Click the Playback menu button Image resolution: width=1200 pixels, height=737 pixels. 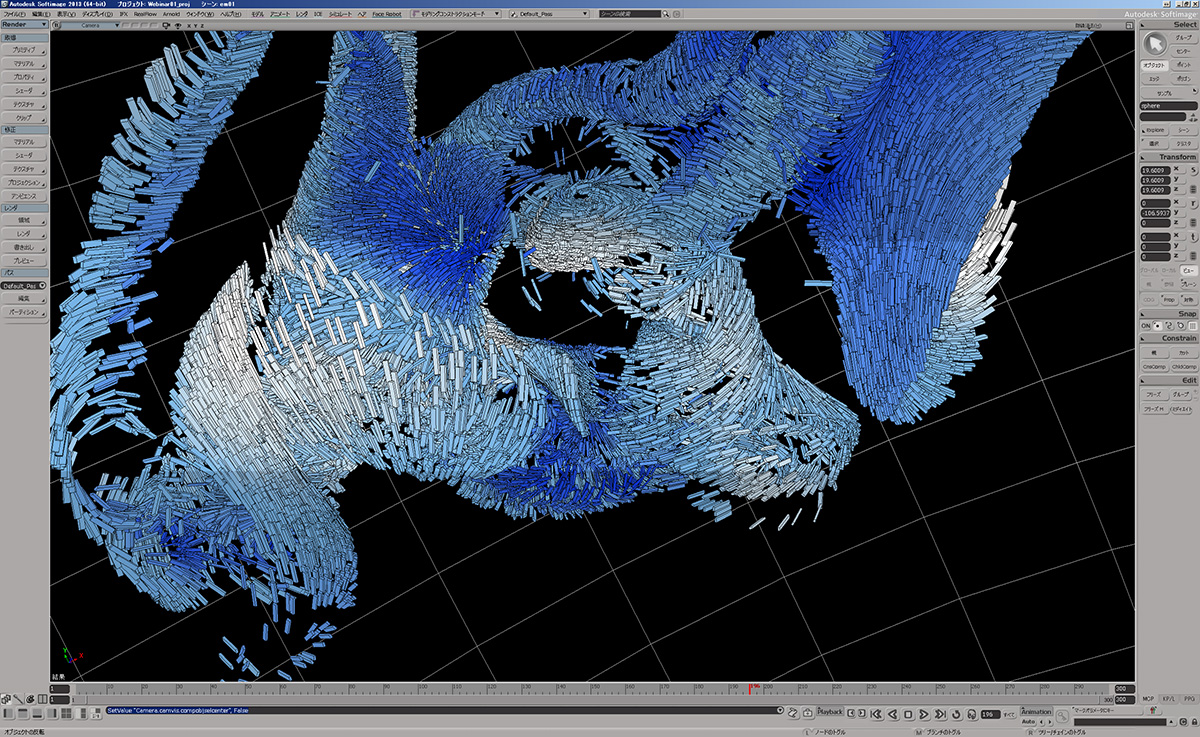point(830,711)
